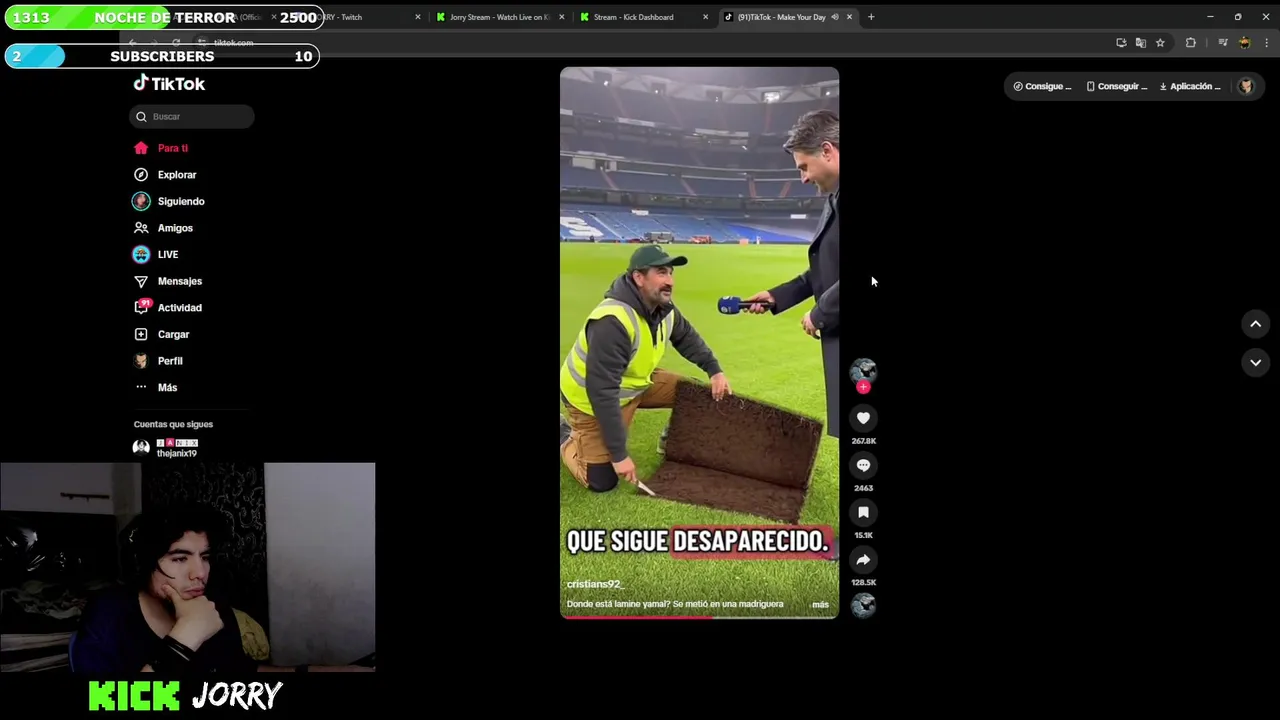1280x720 pixels.
Task: Click the Conseguir app button
Action: pyautogui.click(x=1117, y=86)
